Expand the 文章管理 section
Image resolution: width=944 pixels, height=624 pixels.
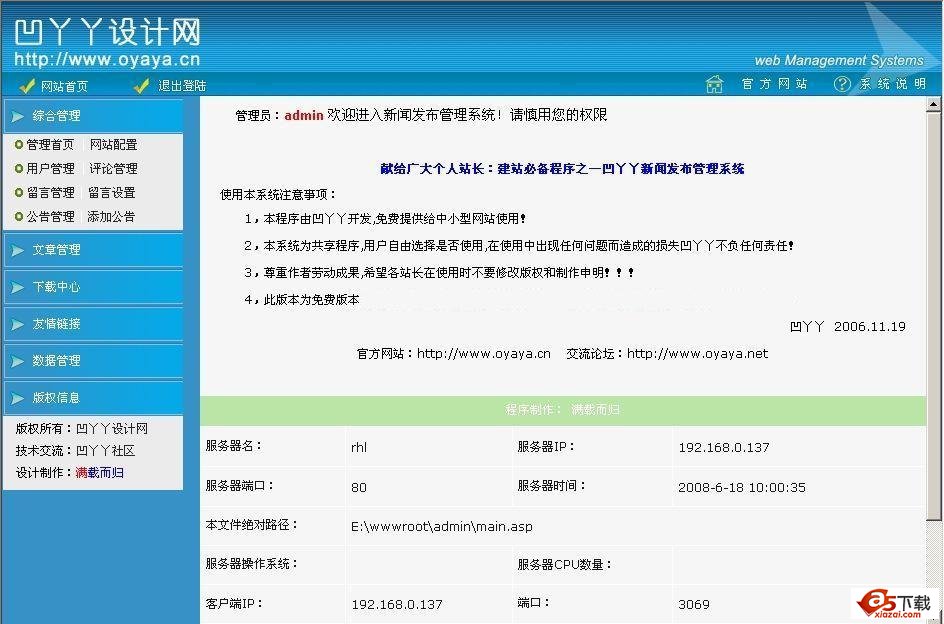coord(93,250)
